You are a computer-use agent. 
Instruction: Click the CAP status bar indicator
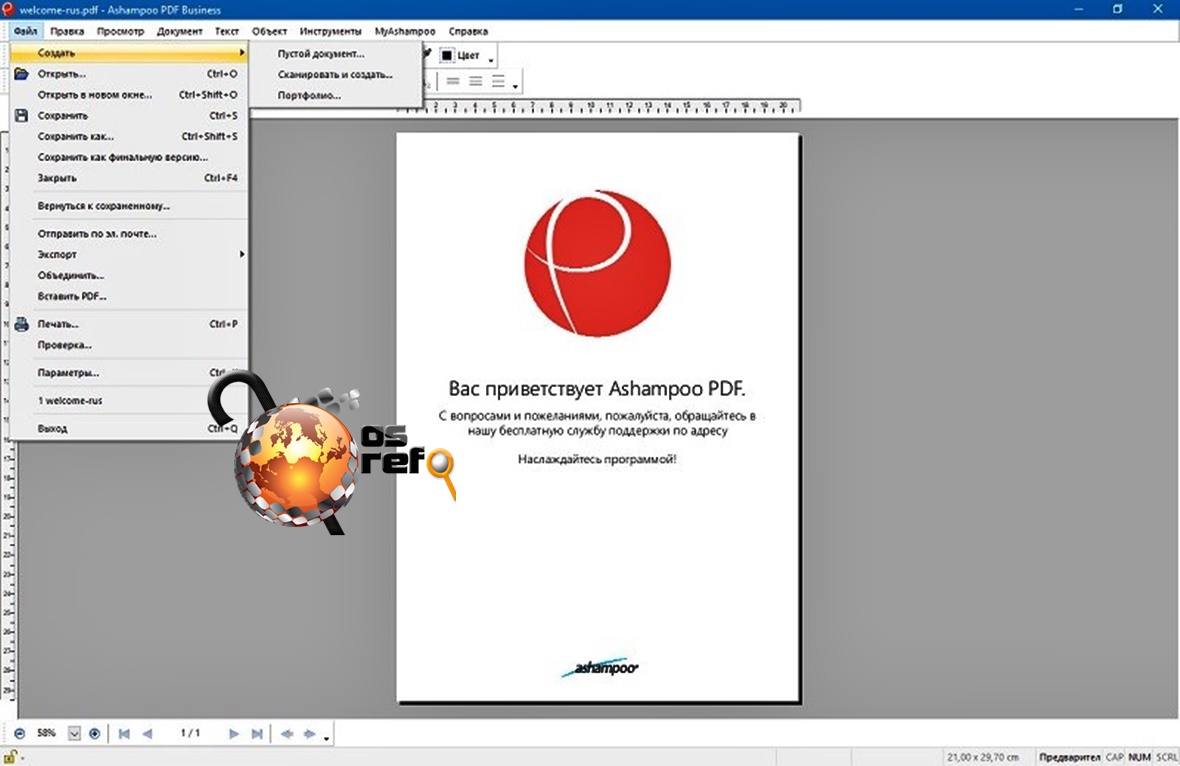(x=1115, y=757)
